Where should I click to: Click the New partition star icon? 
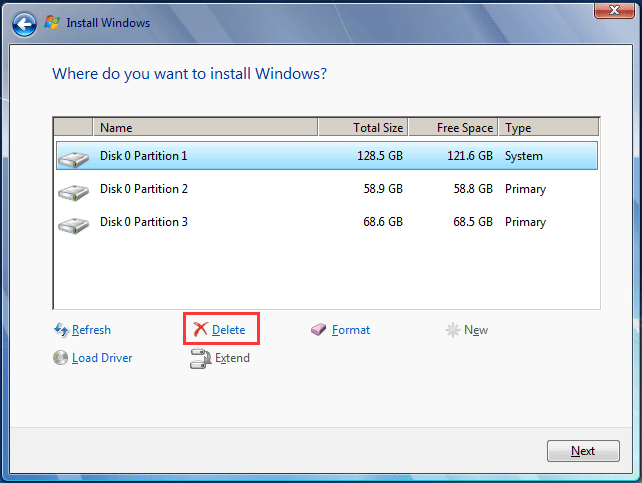click(452, 330)
